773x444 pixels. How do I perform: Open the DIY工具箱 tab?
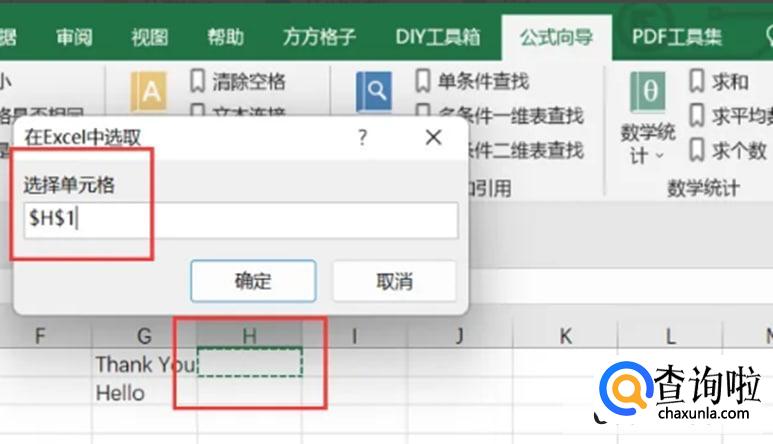pos(437,37)
